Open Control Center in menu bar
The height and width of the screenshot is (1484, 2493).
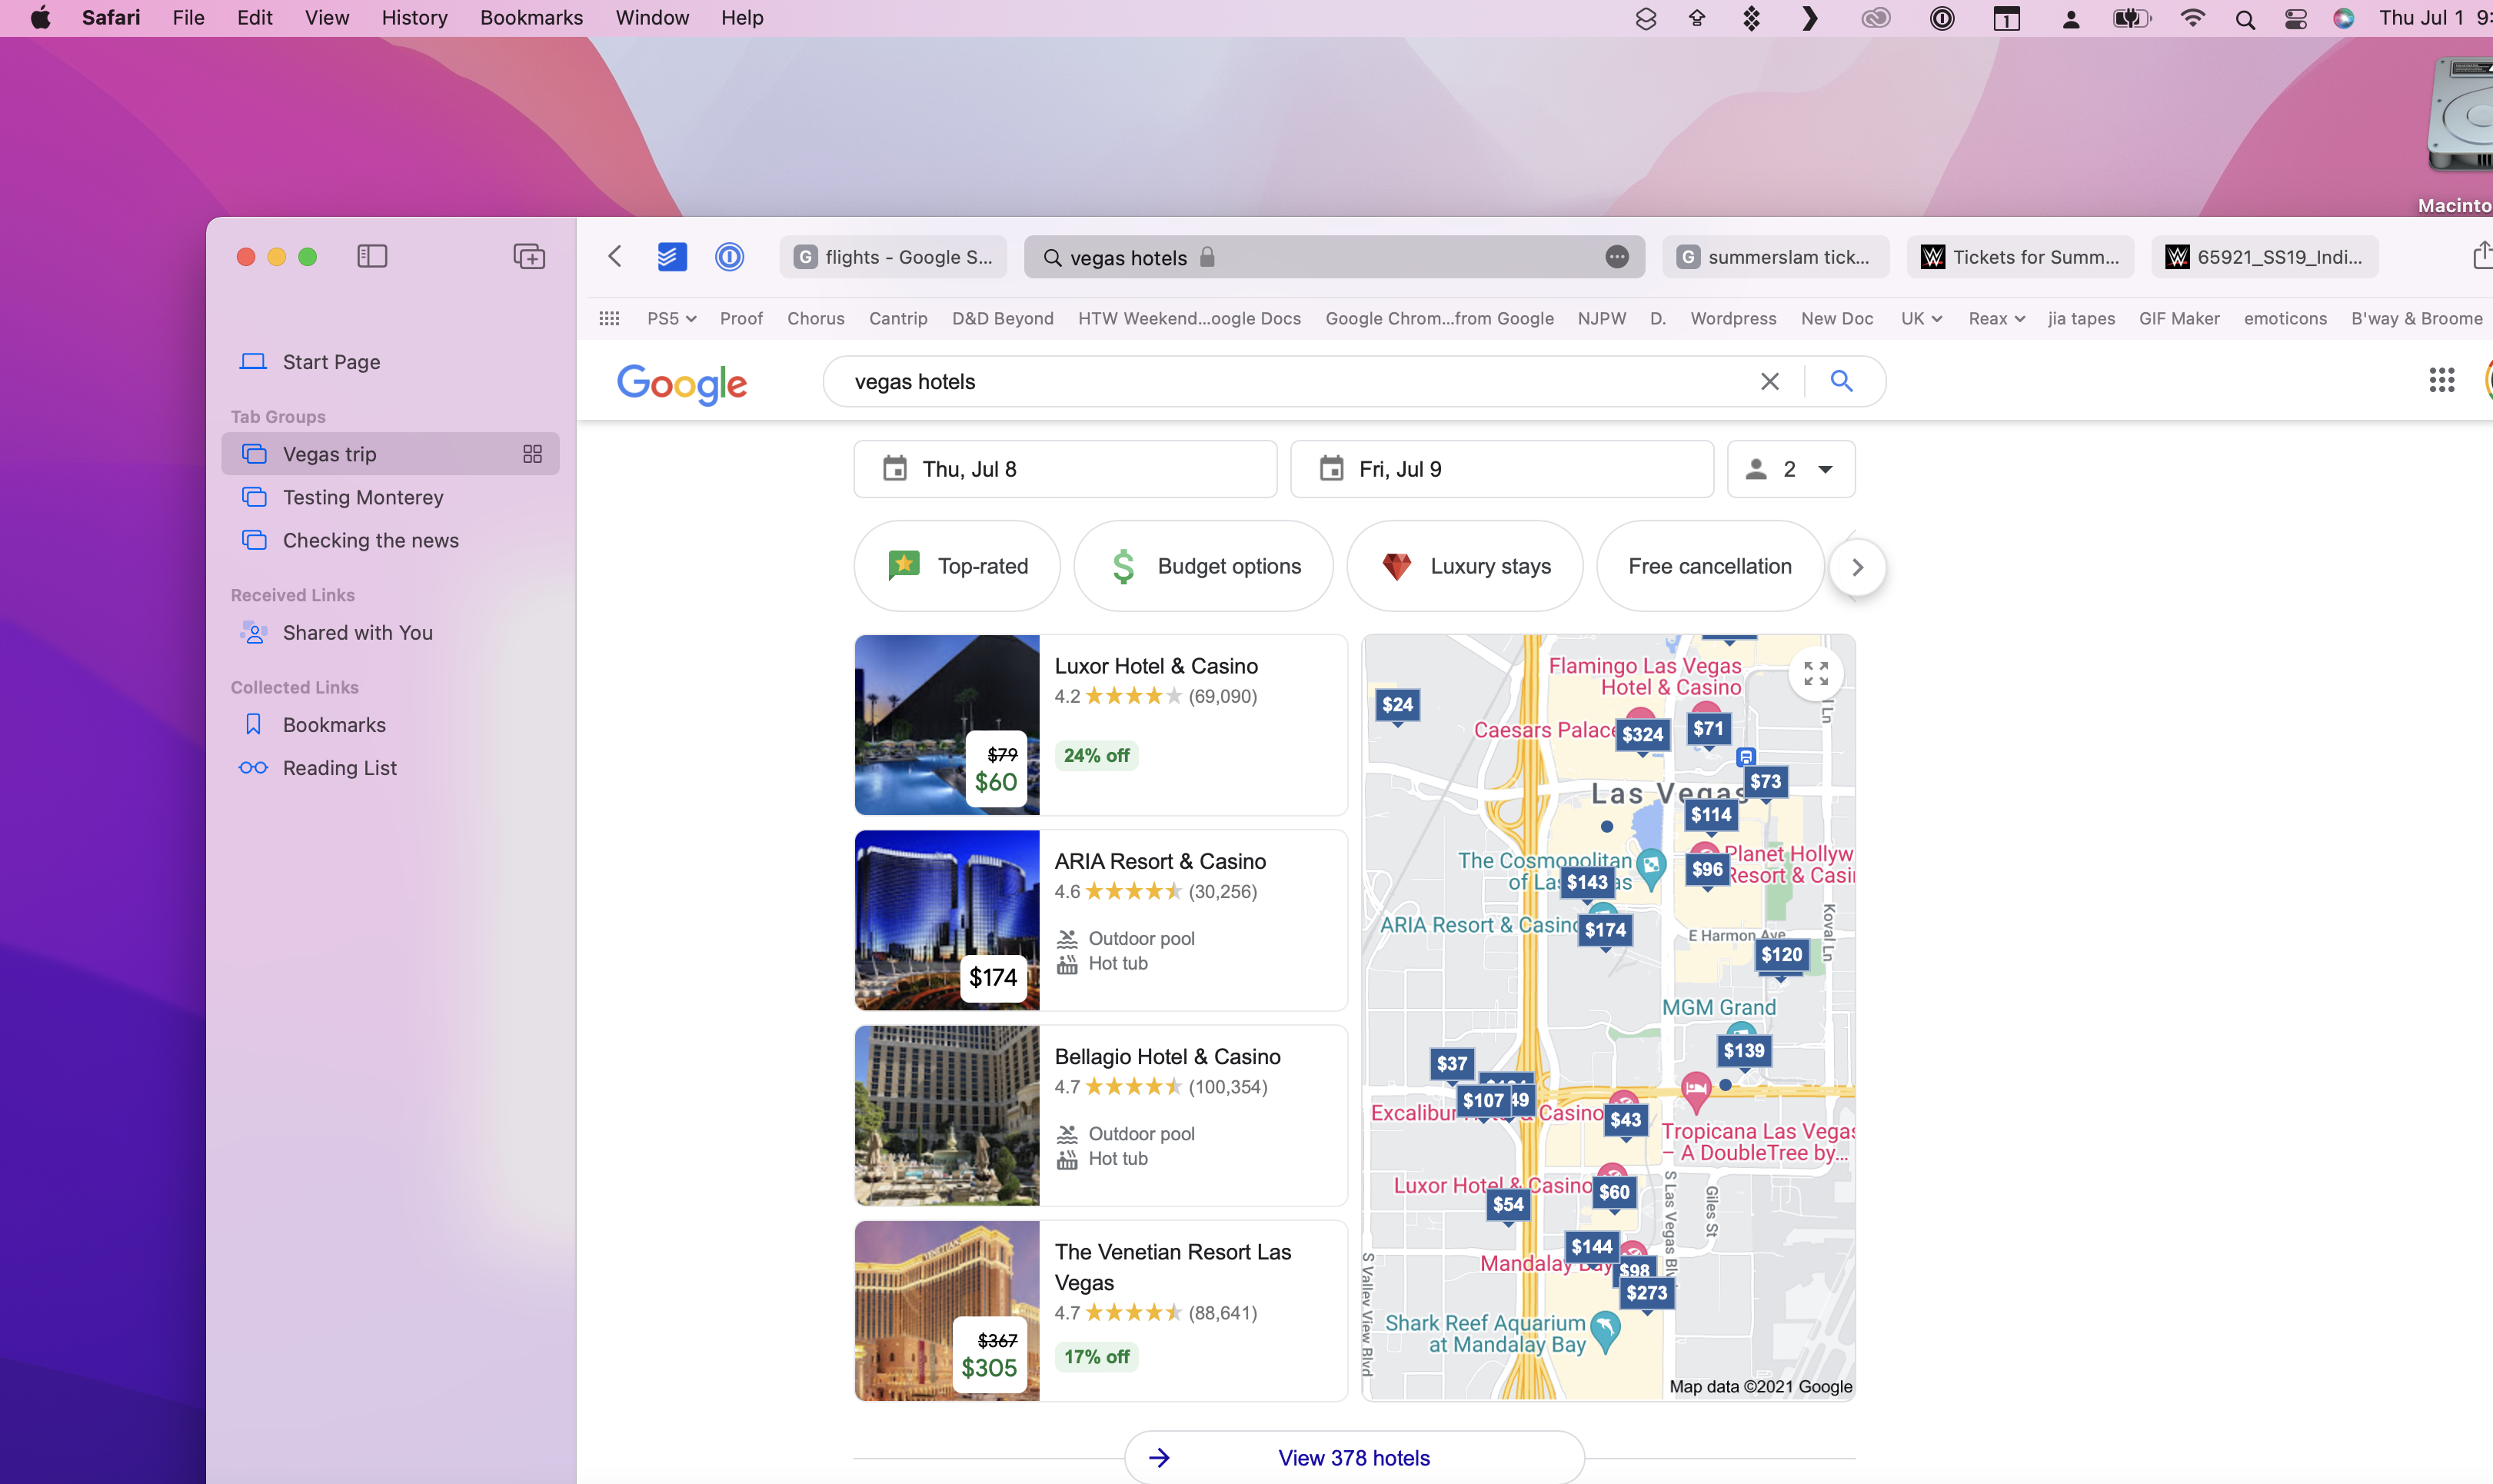(x=2295, y=18)
